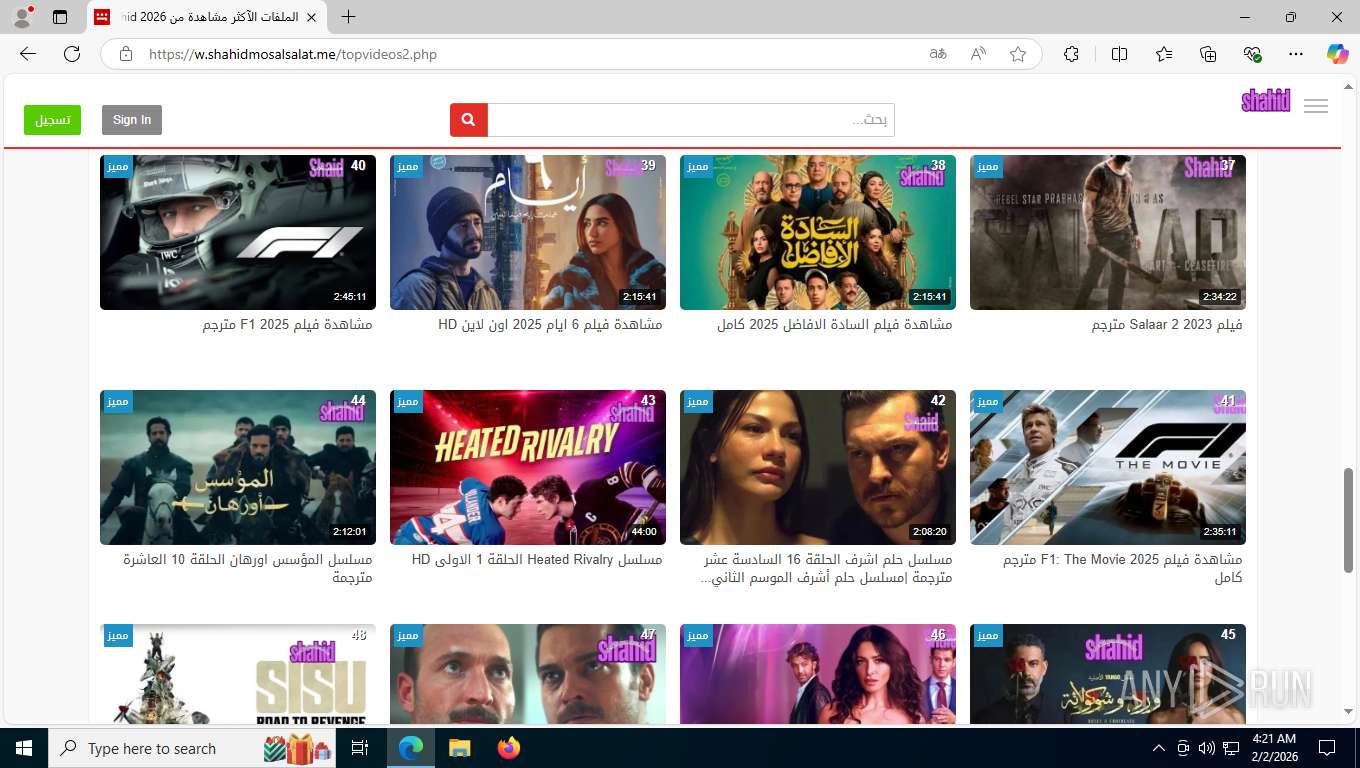
Task: Open the SISU Road to Revenge thumbnail
Action: (x=238, y=674)
